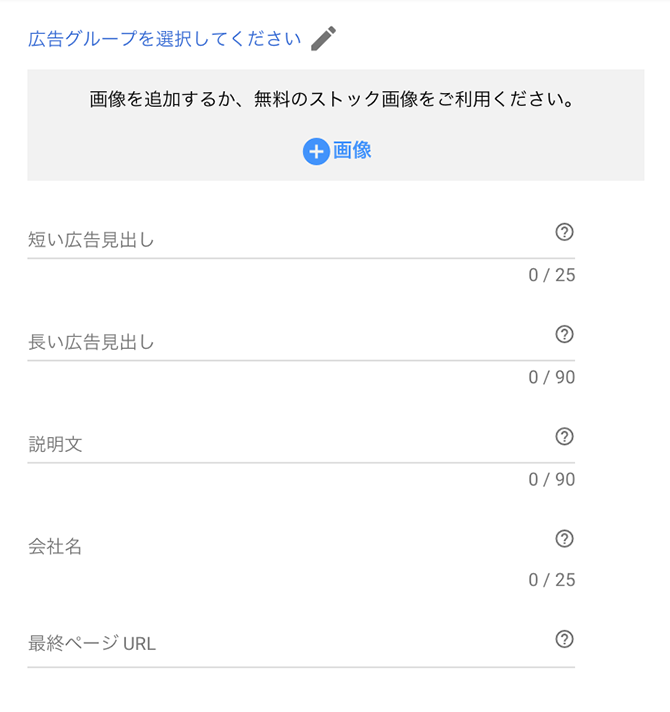
Task: Click the blue 画像 add label
Action: pyautogui.click(x=352, y=150)
